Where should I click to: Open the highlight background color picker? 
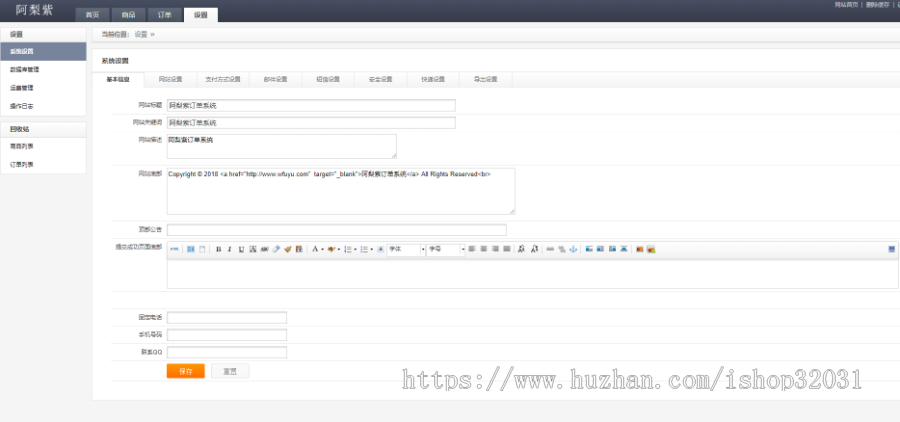(x=331, y=249)
